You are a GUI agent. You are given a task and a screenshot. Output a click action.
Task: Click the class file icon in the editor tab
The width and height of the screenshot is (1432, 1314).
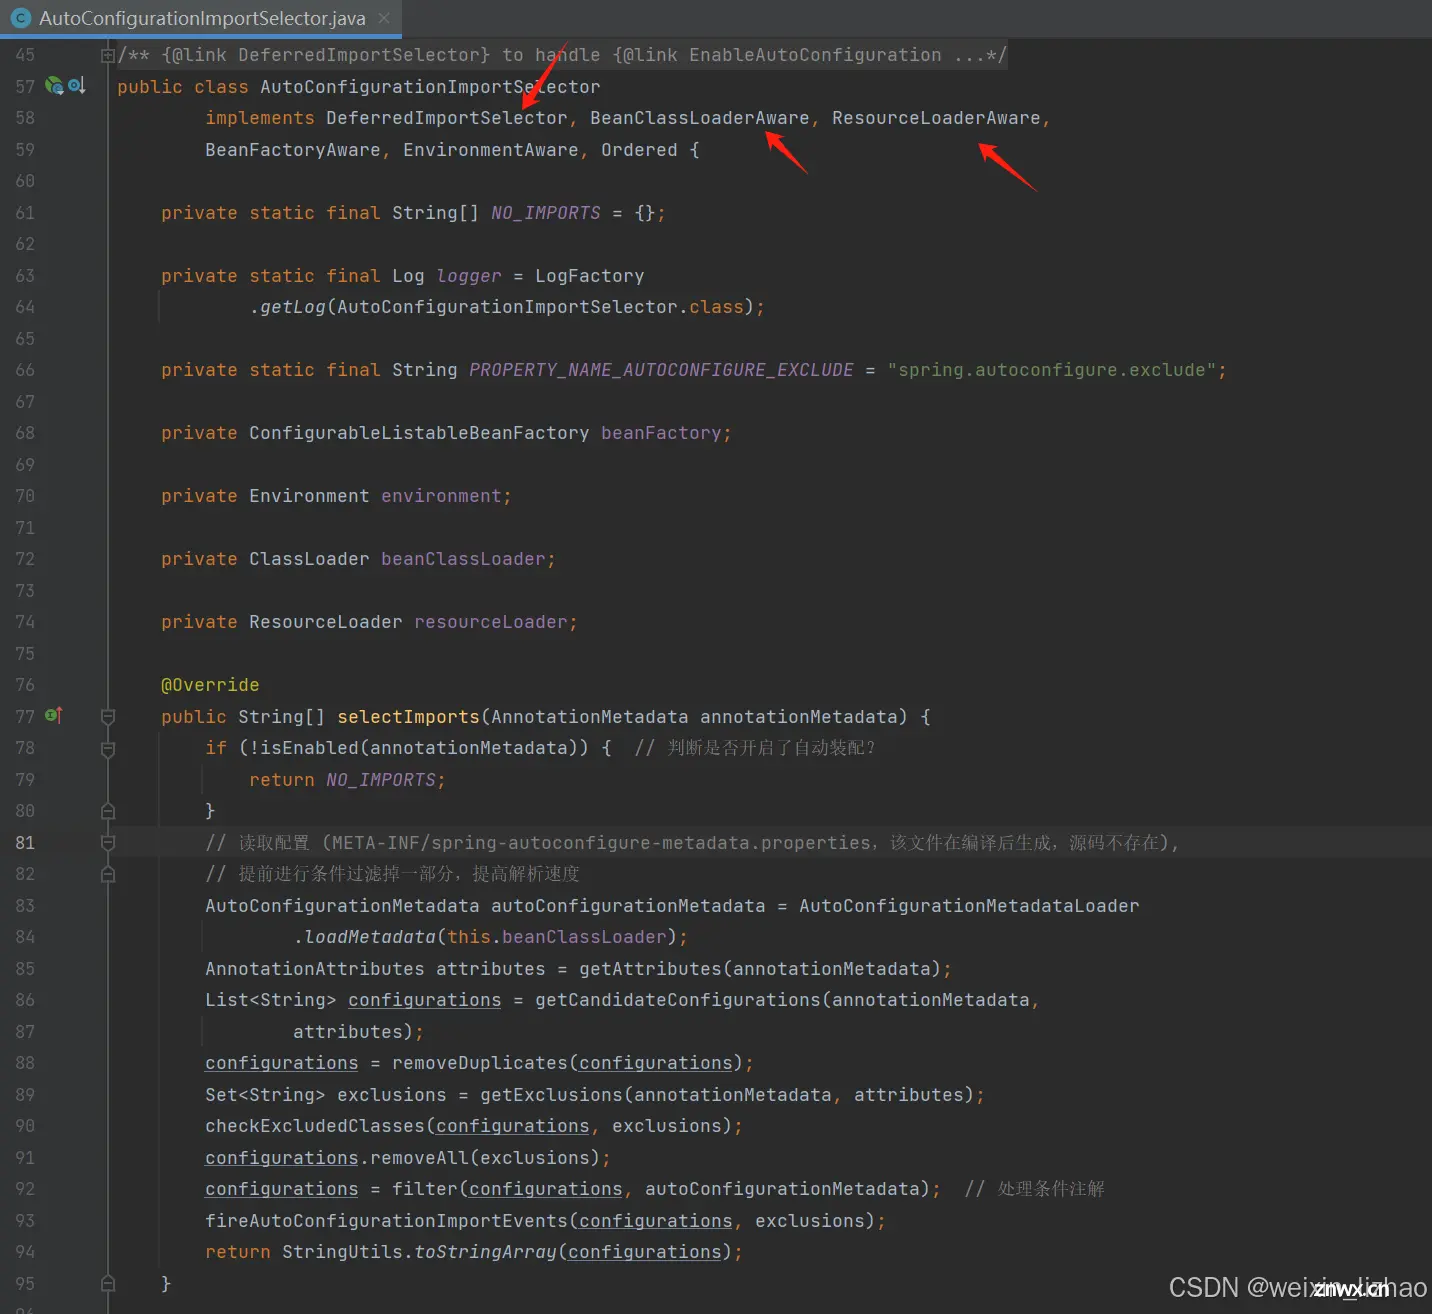20,18
